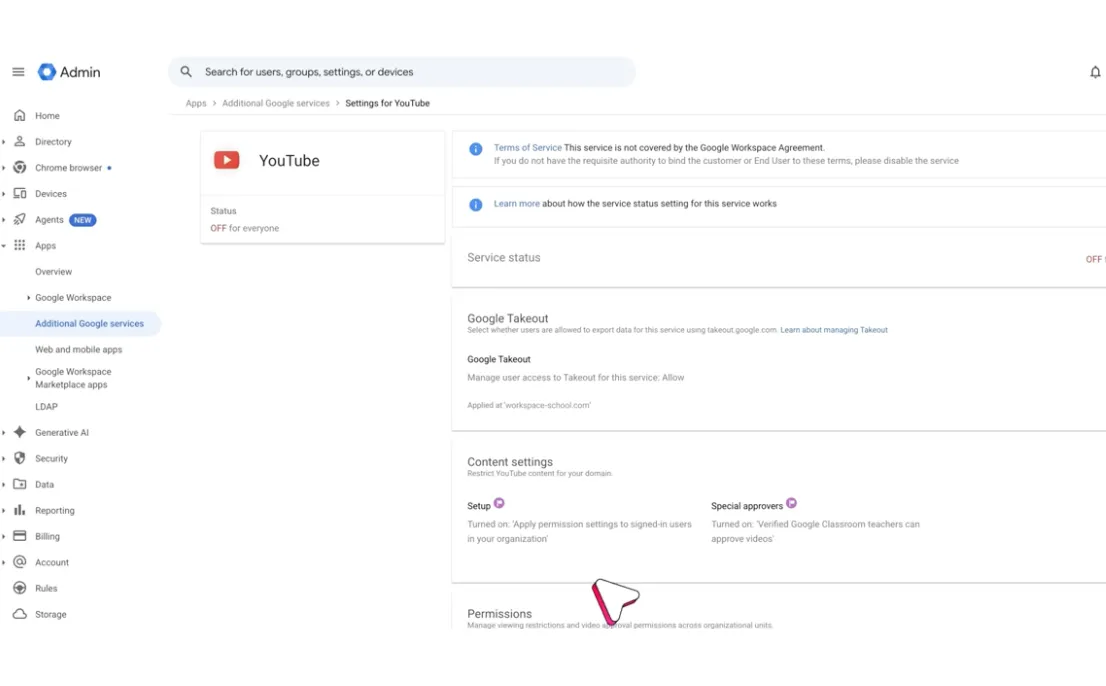Viewport: 1106px width, 686px height.
Task: Click the Security shield icon
Action: pos(20,458)
